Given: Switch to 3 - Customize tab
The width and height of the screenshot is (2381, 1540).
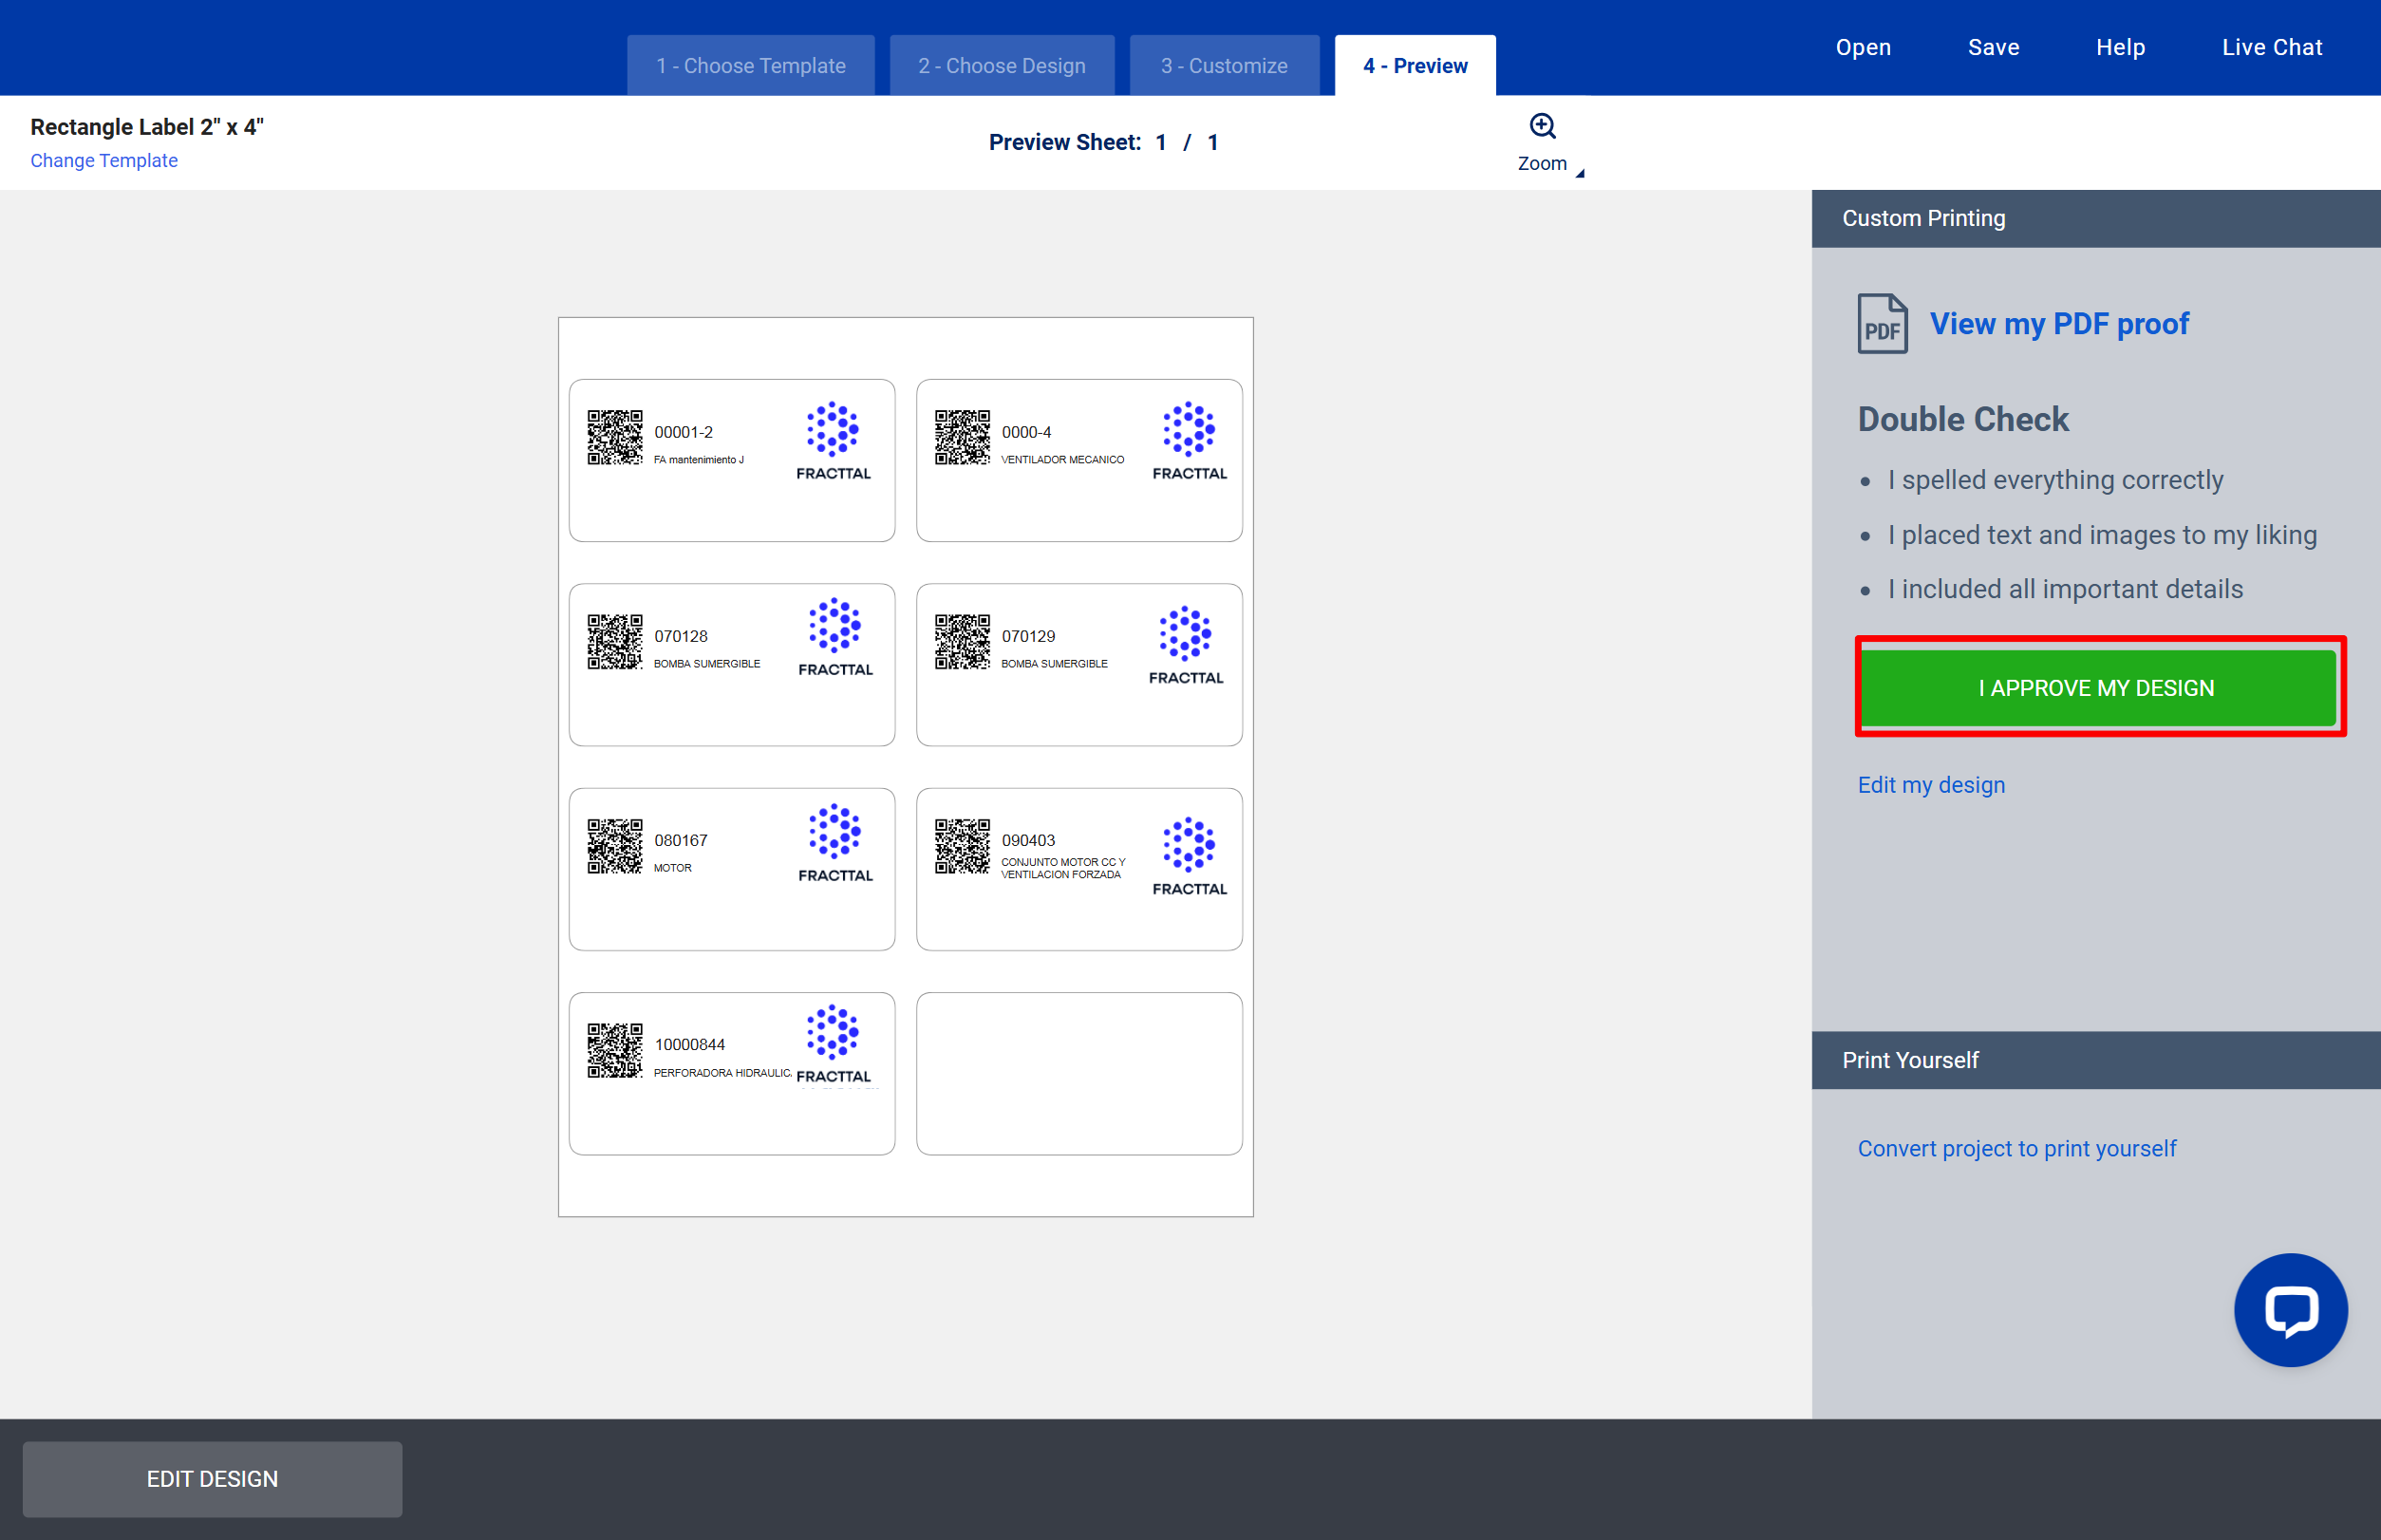Looking at the screenshot, I should pos(1223,66).
